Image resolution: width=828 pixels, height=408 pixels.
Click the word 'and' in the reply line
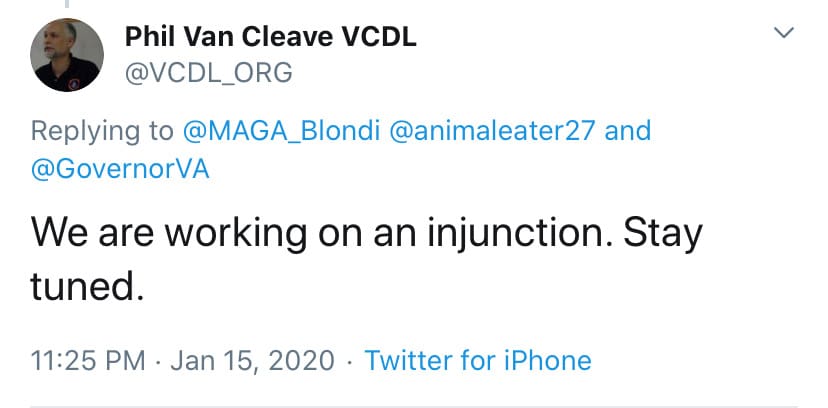(x=628, y=131)
